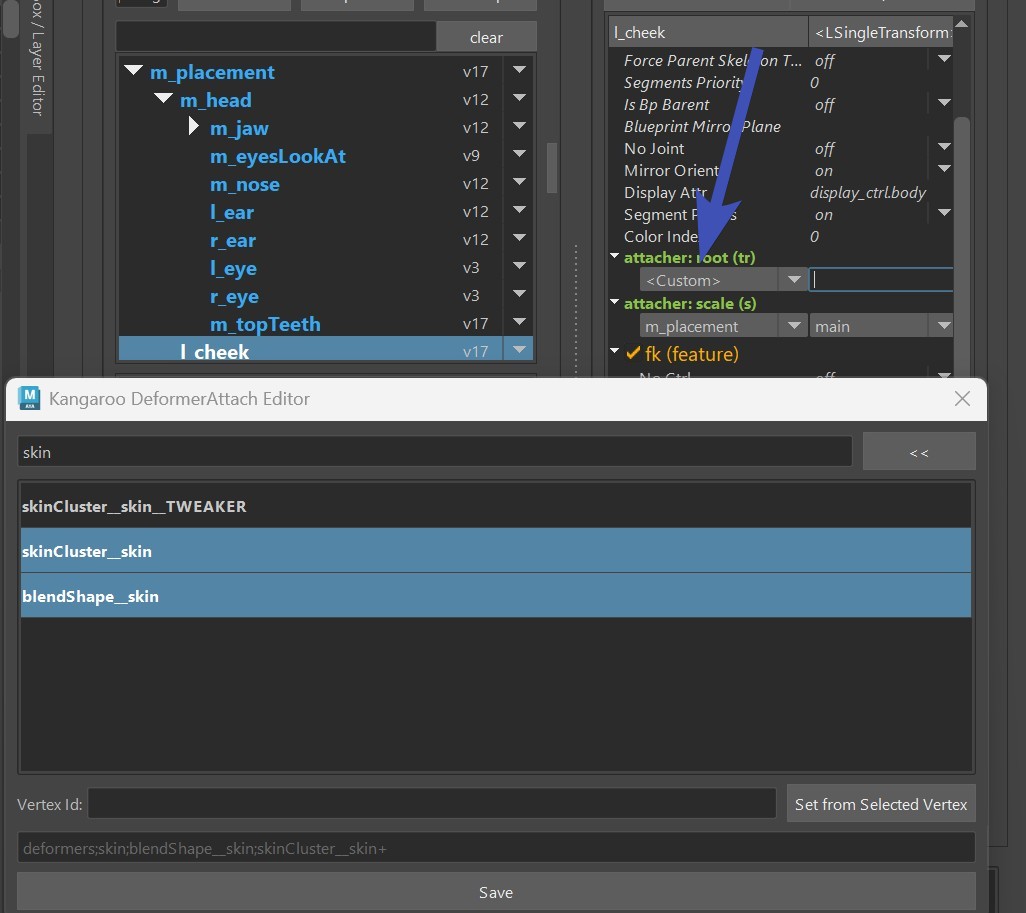Click the Segments Priority value 0
Screen dimensions: 1026x913
814,82
